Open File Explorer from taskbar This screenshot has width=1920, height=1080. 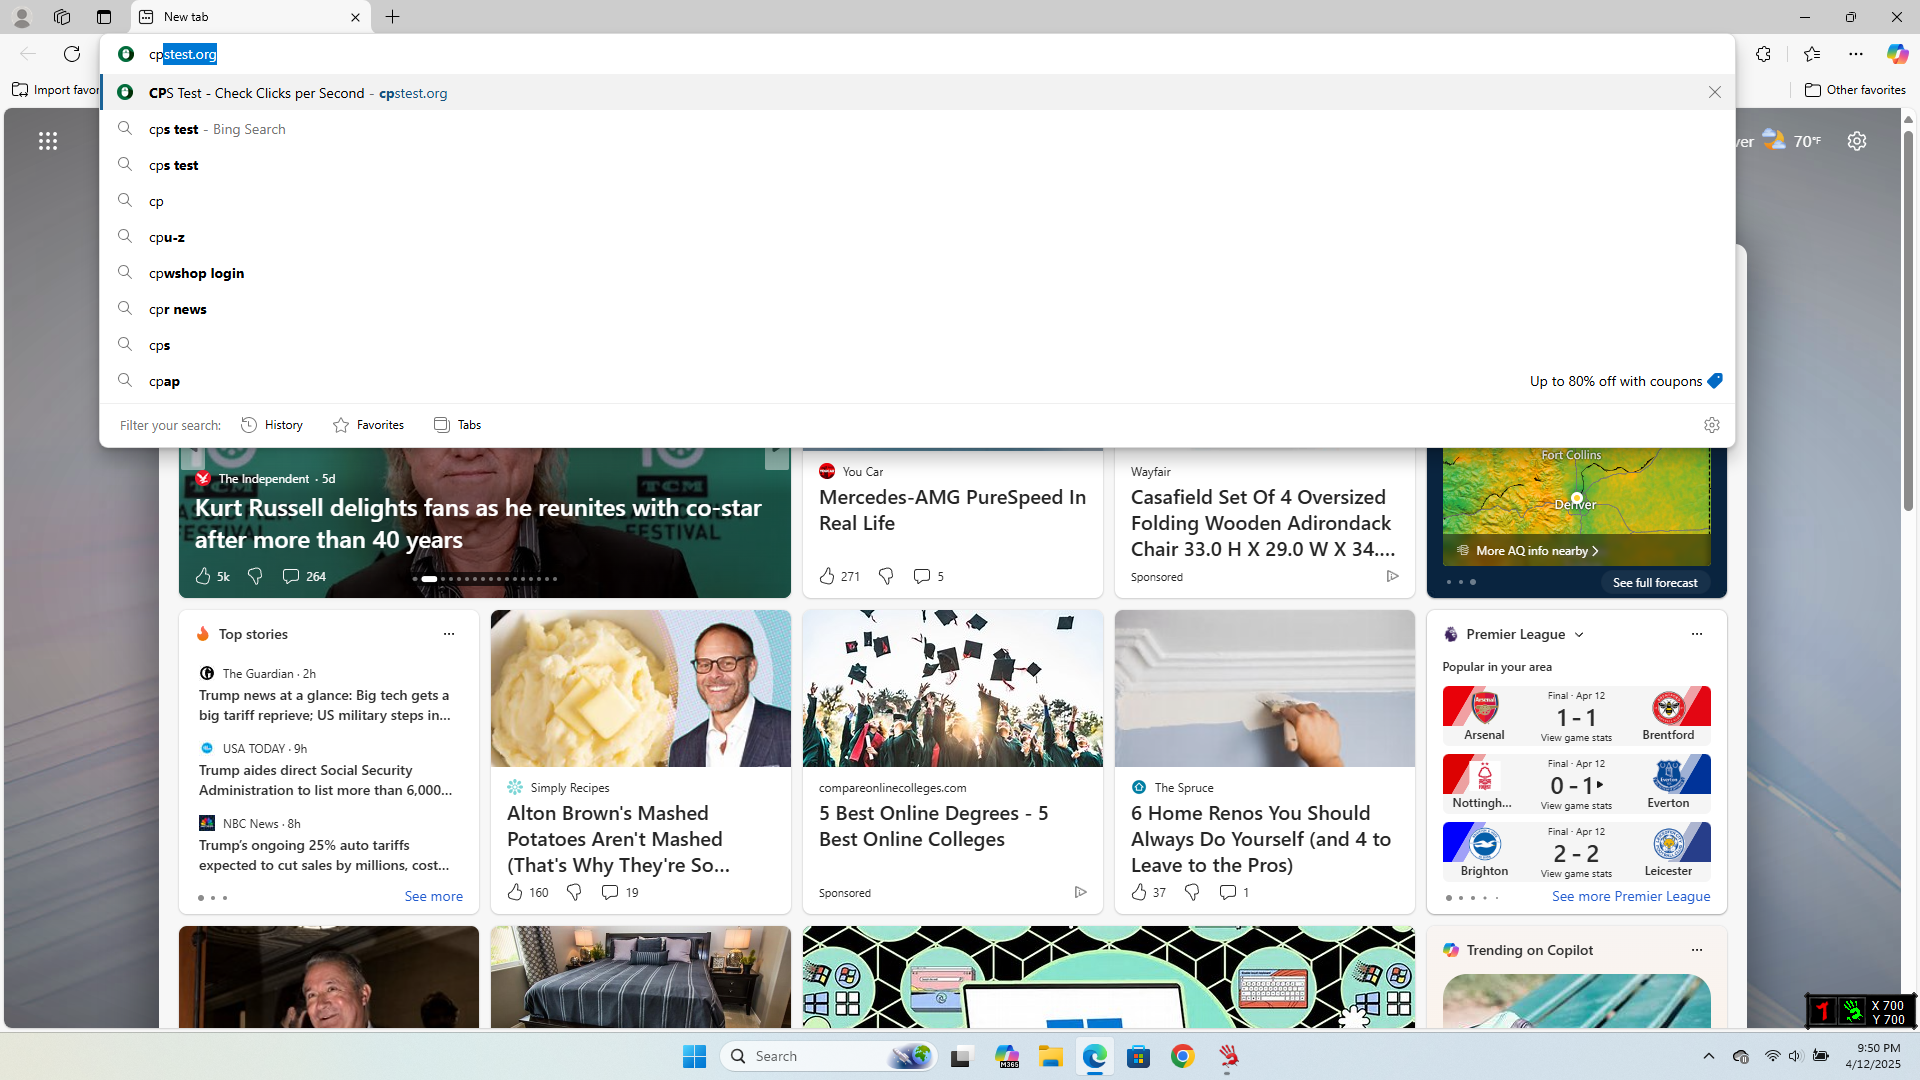pos(1050,1056)
